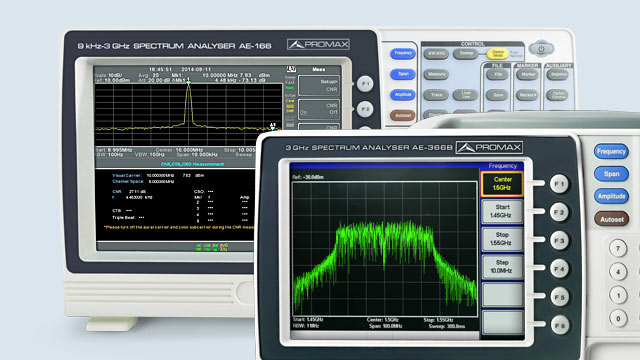
Task: Click the blue Span button on the AE-366B
Action: click(611, 174)
